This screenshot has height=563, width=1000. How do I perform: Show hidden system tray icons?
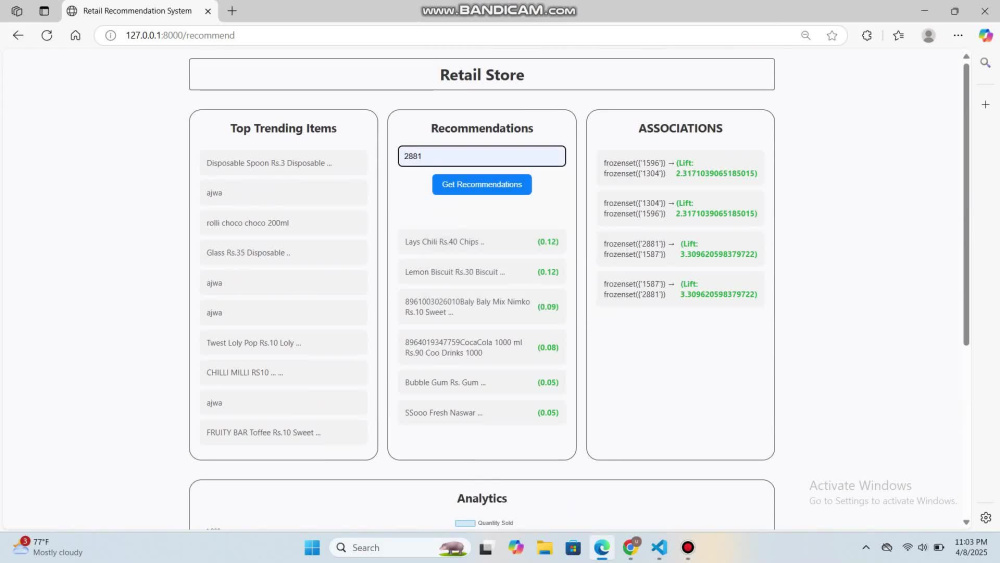(865, 548)
